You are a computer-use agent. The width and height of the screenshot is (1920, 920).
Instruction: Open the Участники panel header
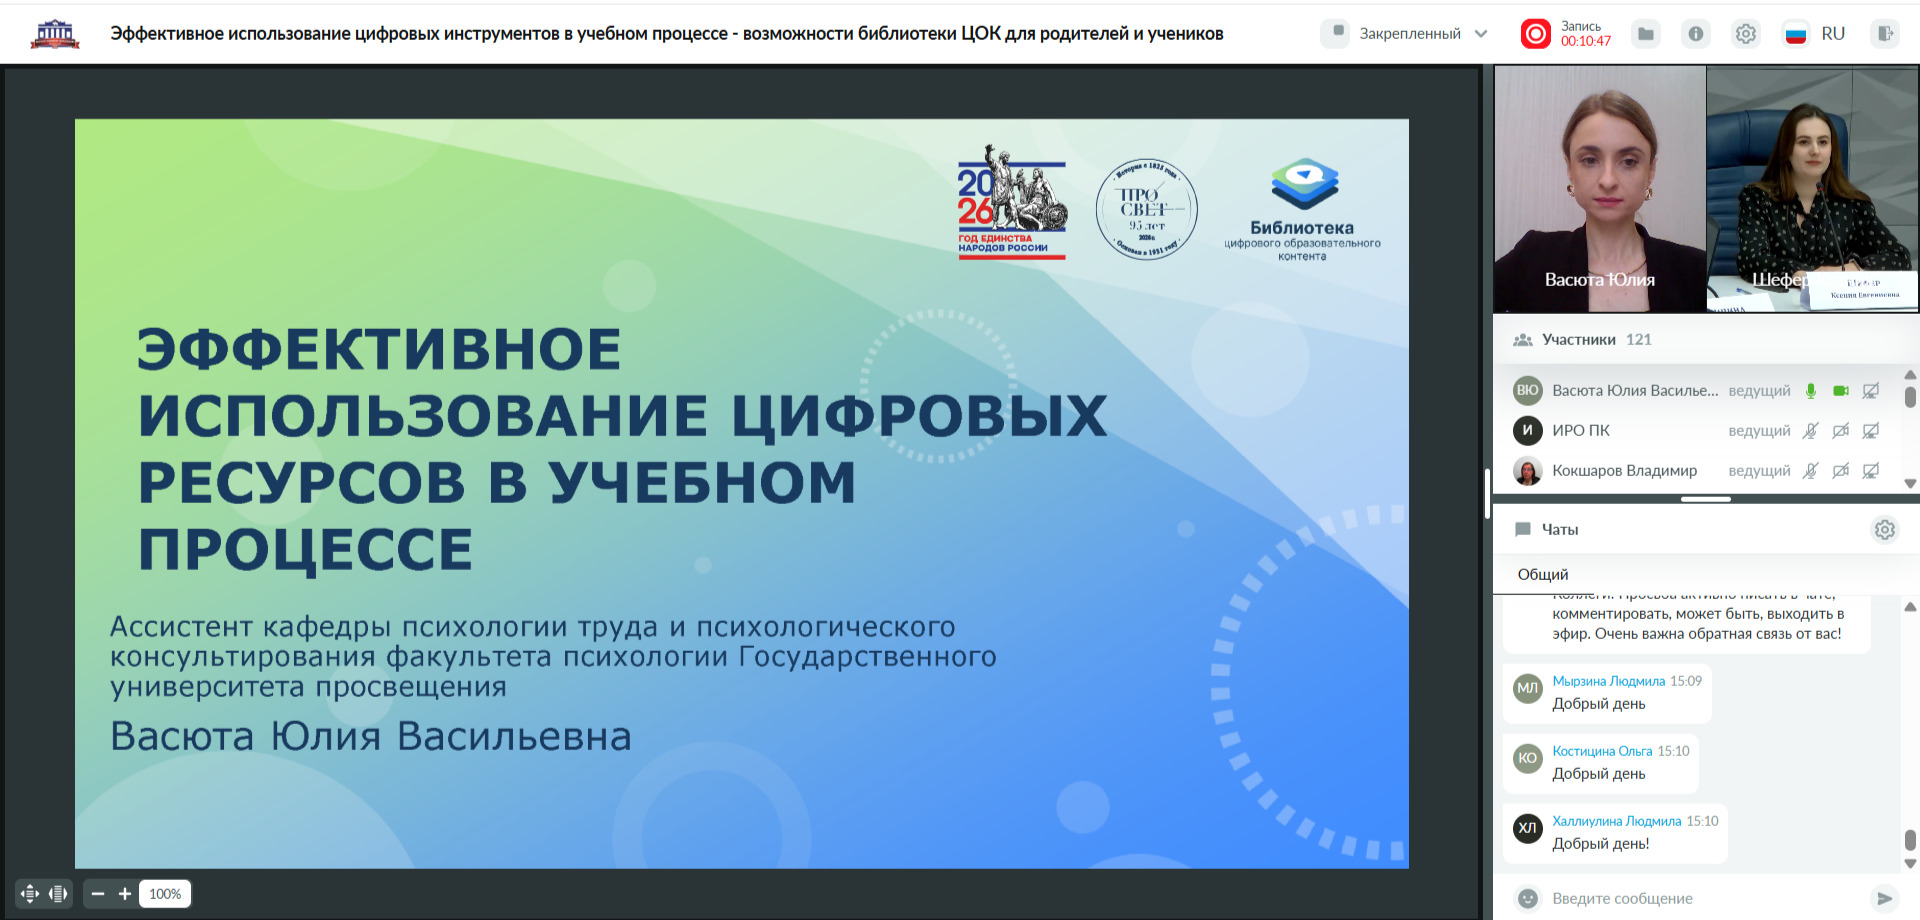coord(1578,340)
